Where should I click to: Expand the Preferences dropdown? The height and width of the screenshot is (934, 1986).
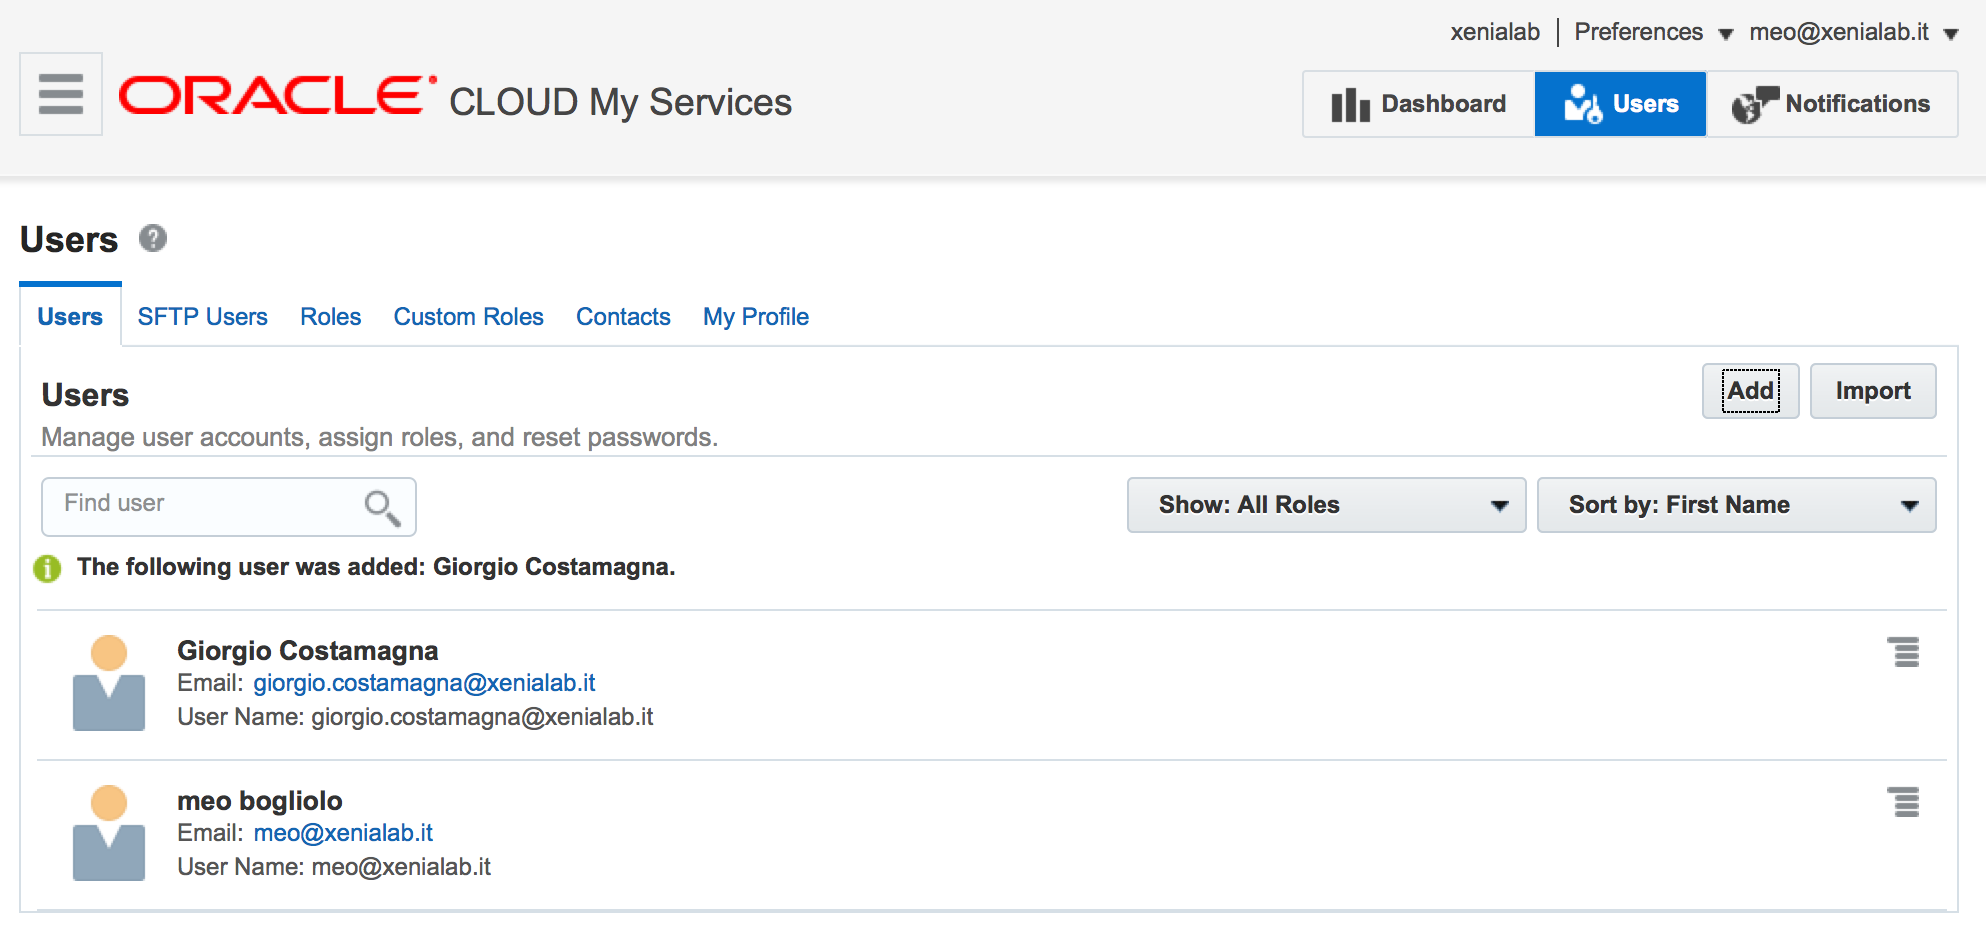[x=1653, y=32]
